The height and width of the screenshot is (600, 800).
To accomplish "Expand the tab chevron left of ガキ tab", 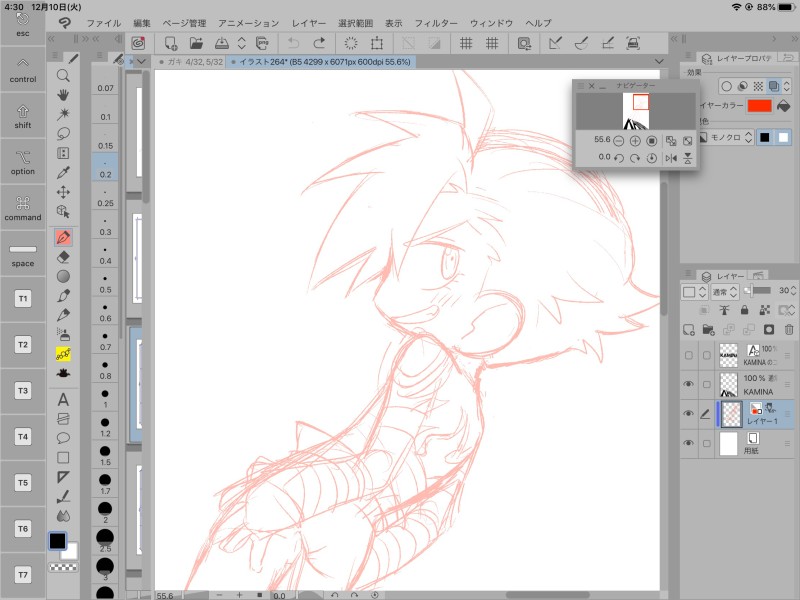I will click(141, 62).
